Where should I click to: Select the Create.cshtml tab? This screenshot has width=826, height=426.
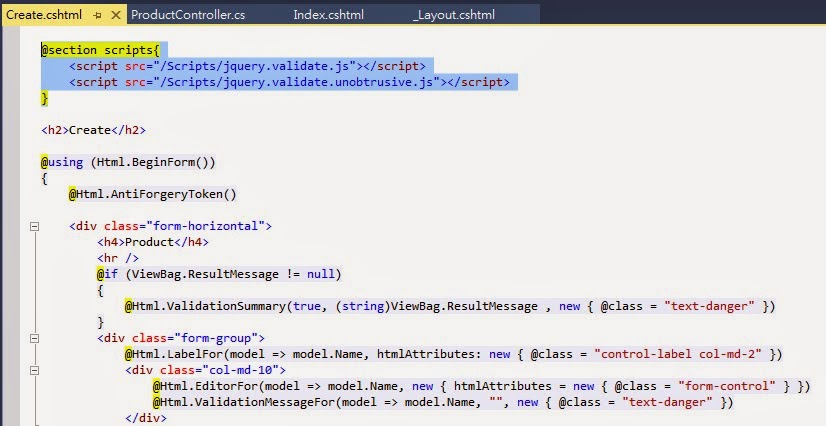[44, 15]
